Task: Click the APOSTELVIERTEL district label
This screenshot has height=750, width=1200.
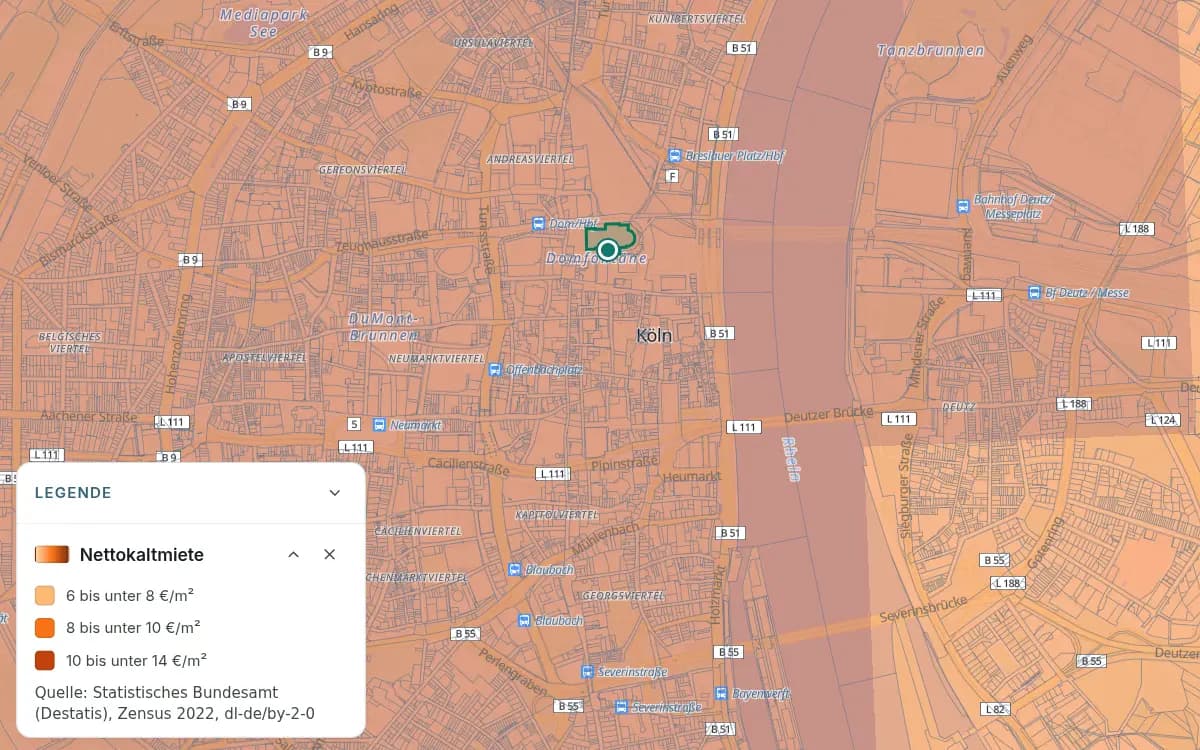Action: click(264, 357)
